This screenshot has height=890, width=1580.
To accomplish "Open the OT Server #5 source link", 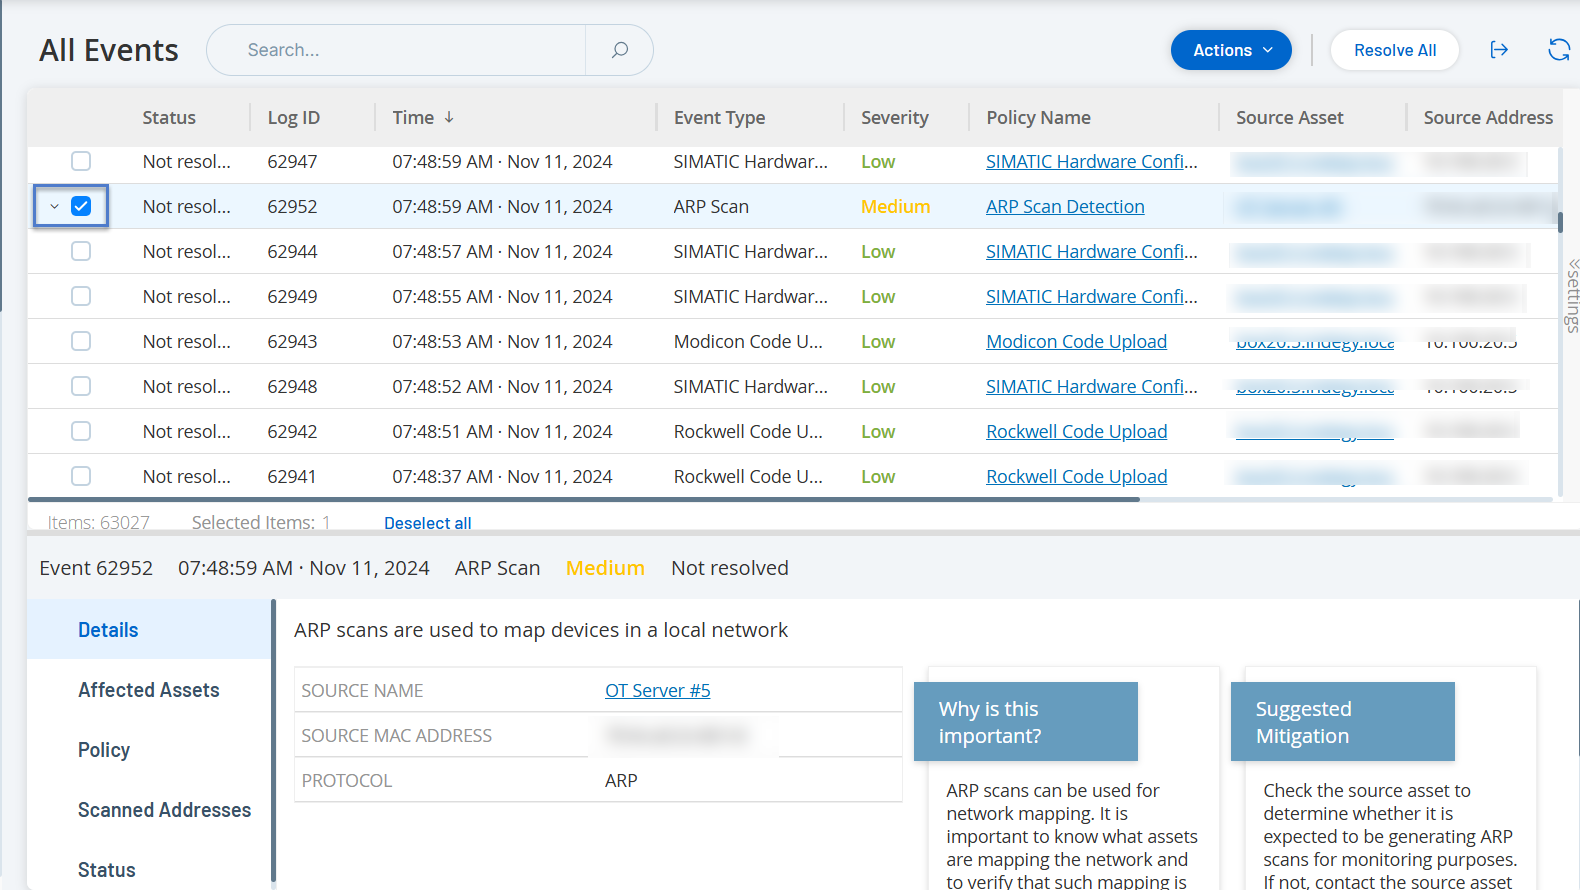I will pyautogui.click(x=657, y=691).
